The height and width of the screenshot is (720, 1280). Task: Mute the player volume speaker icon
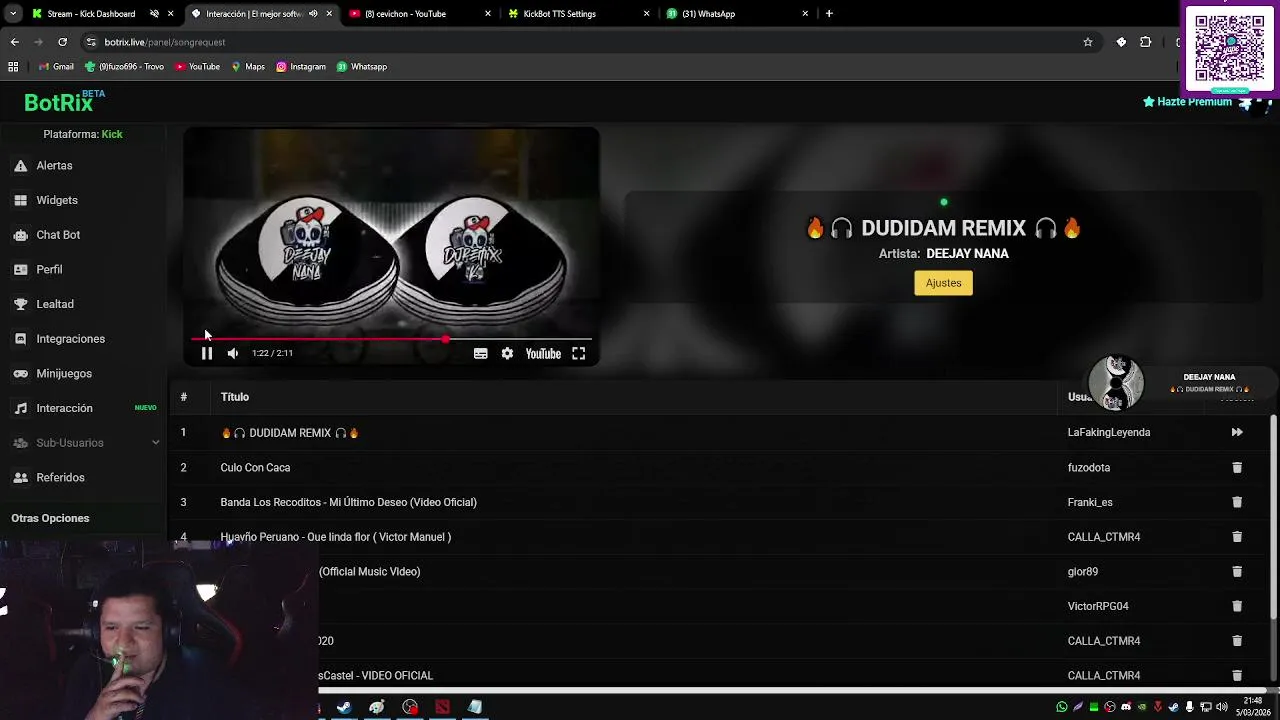233,353
